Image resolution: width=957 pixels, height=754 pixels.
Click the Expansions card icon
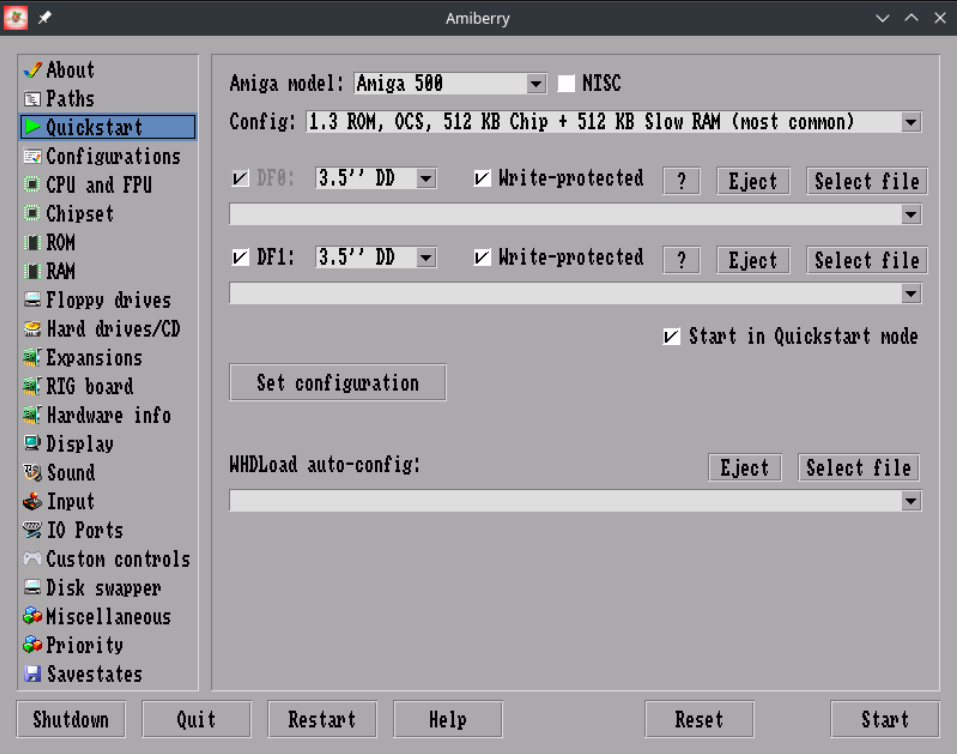[32, 357]
